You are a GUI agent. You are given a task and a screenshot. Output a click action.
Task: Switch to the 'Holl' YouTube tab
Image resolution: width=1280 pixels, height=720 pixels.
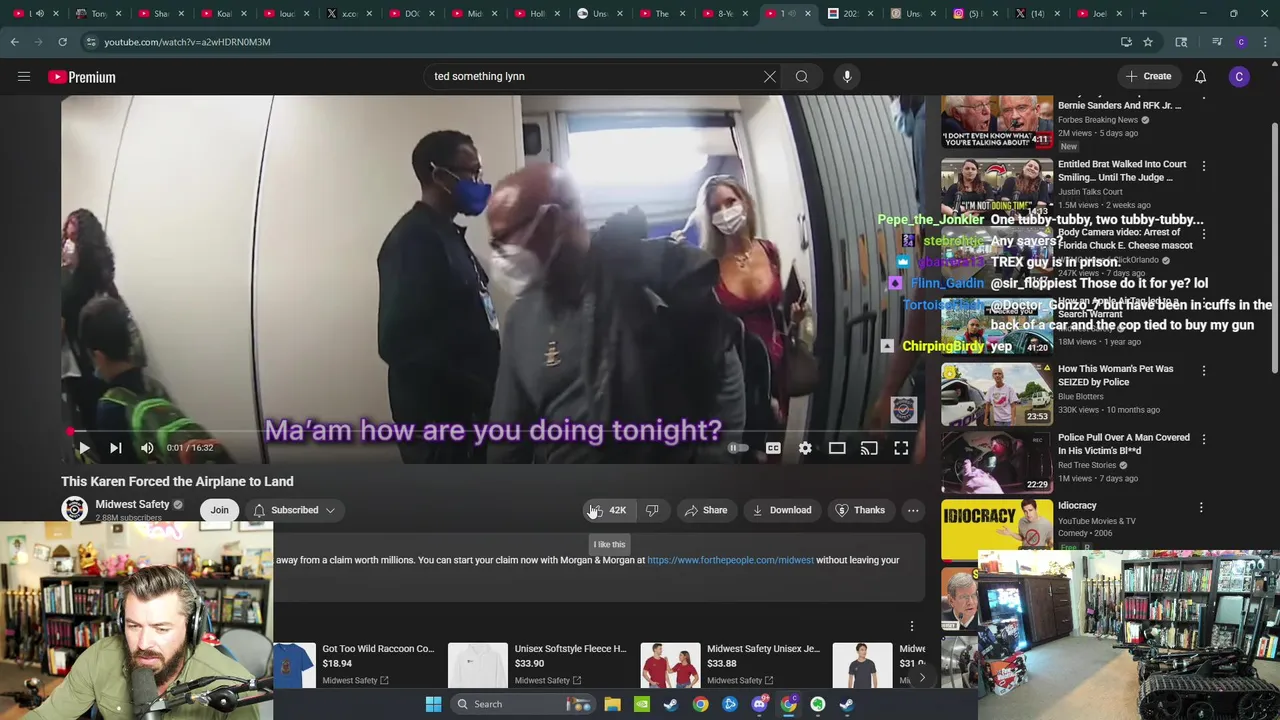pyautogui.click(x=536, y=14)
